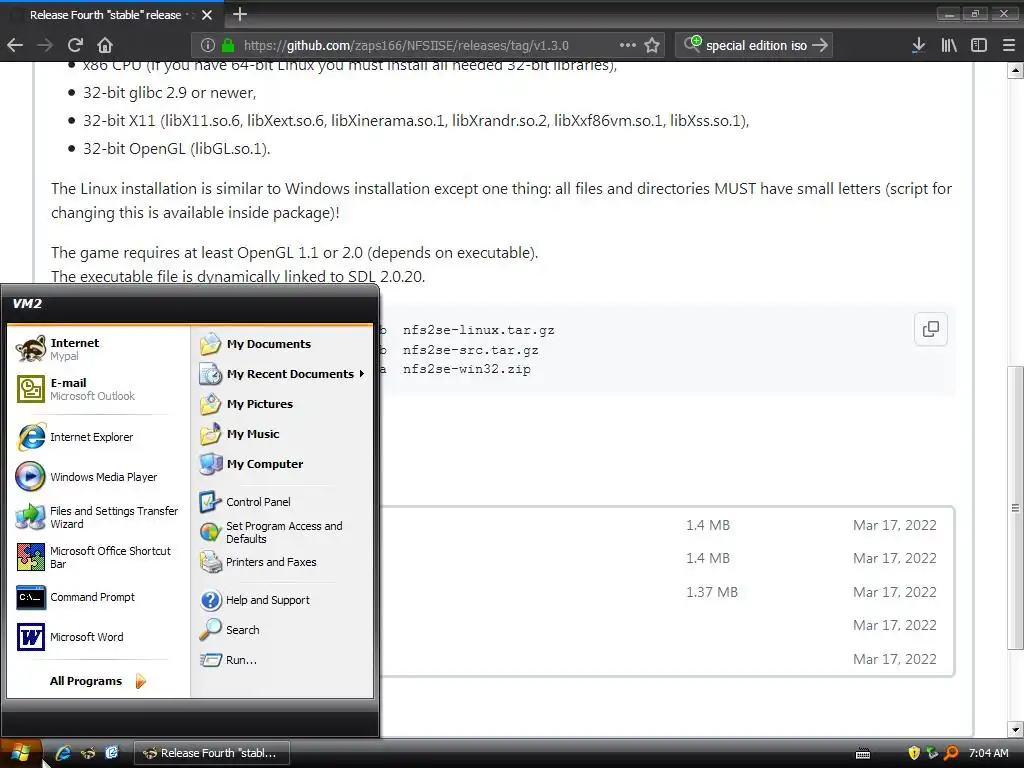Click the 7:04 AM taskbar clock

click(x=988, y=753)
